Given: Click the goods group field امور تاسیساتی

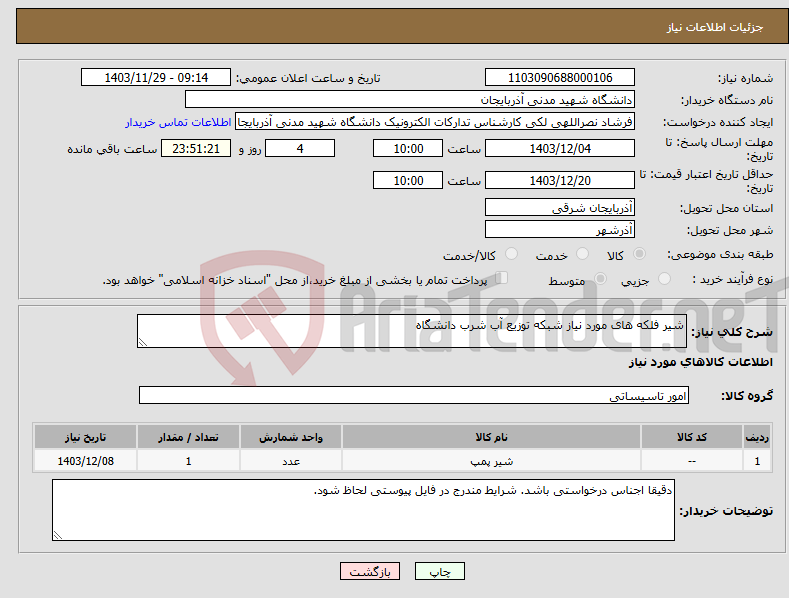Looking at the screenshot, I should (x=414, y=396).
